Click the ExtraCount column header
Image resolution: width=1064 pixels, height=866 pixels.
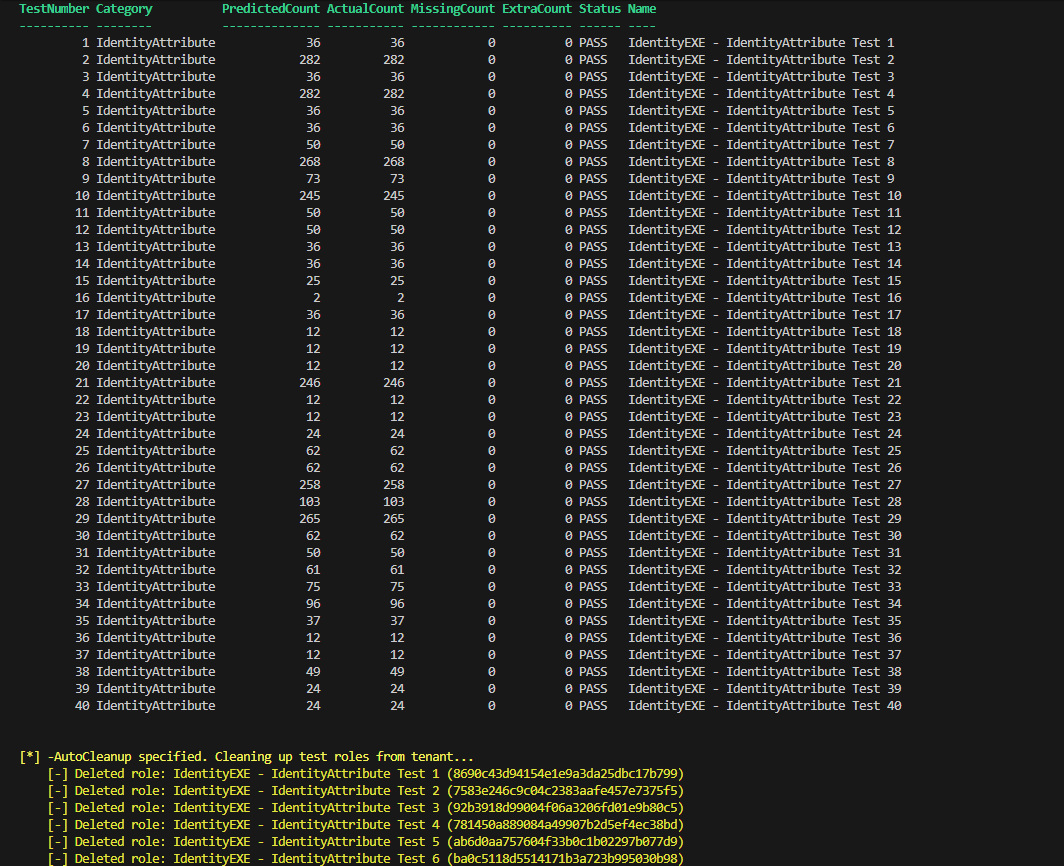point(537,9)
